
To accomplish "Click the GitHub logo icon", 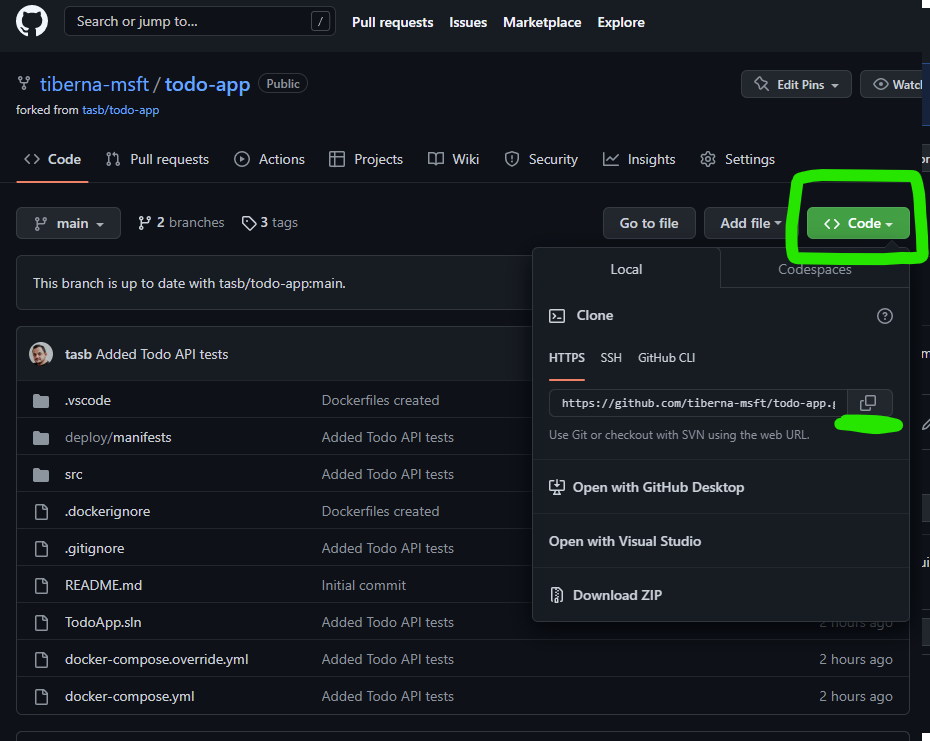I will tap(30, 22).
